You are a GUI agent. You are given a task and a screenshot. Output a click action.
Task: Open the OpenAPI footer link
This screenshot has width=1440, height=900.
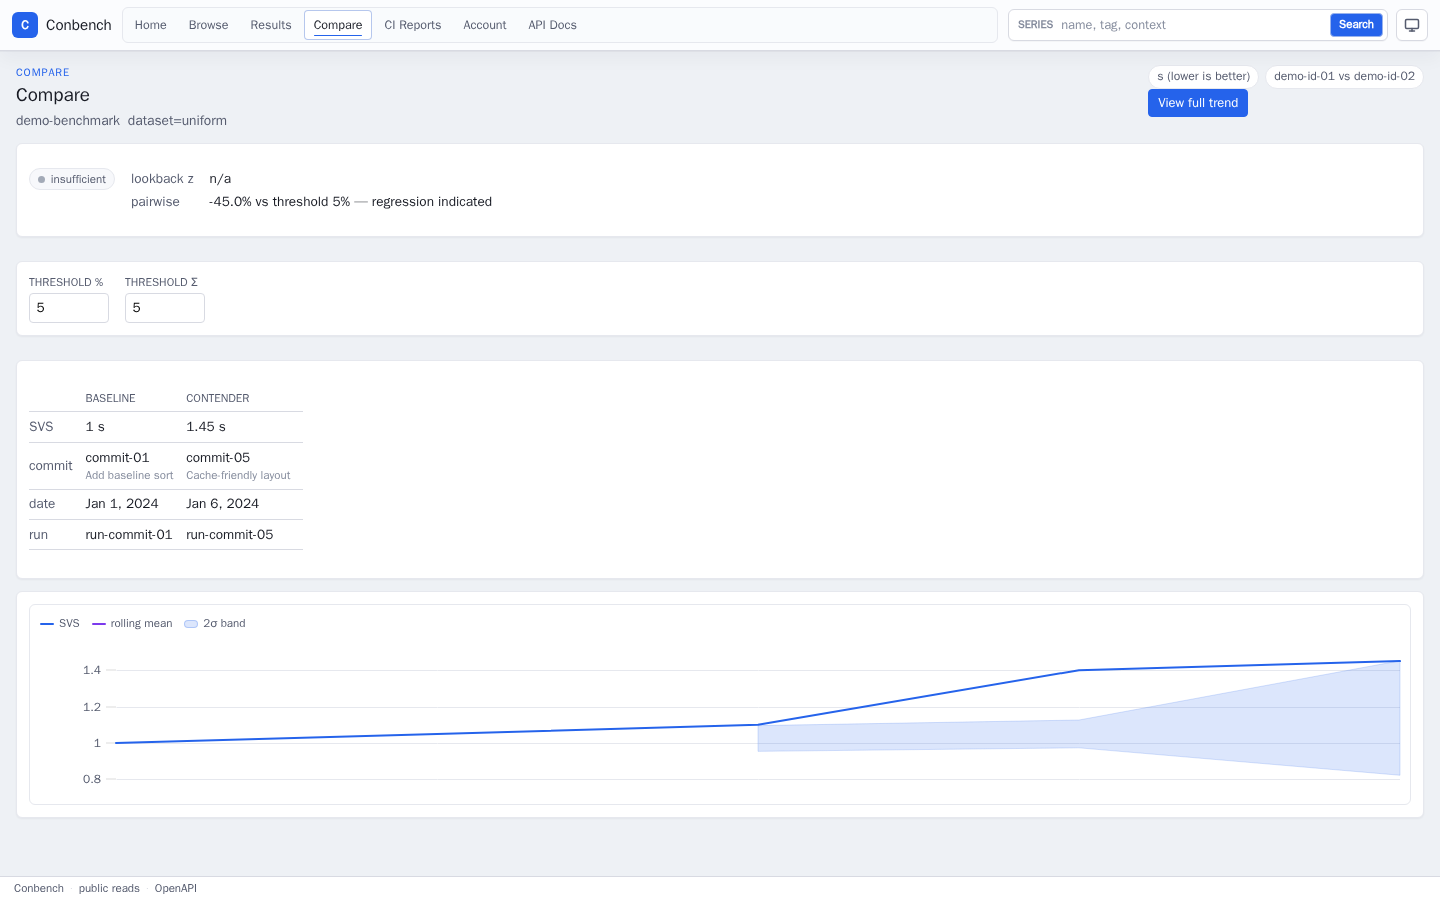coord(176,889)
